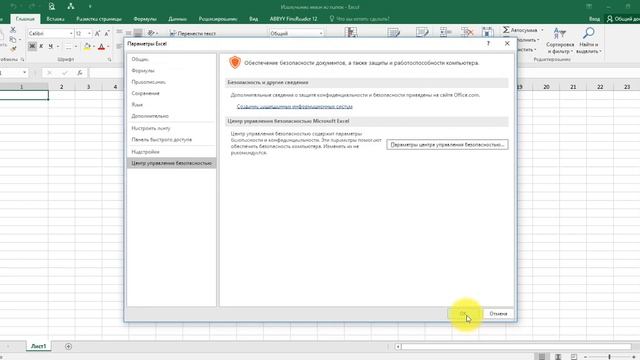Screen dimensions: 640x360
Task: Toggle italic formatting (К) in the ribbon
Action: pyautogui.click(x=41, y=47)
